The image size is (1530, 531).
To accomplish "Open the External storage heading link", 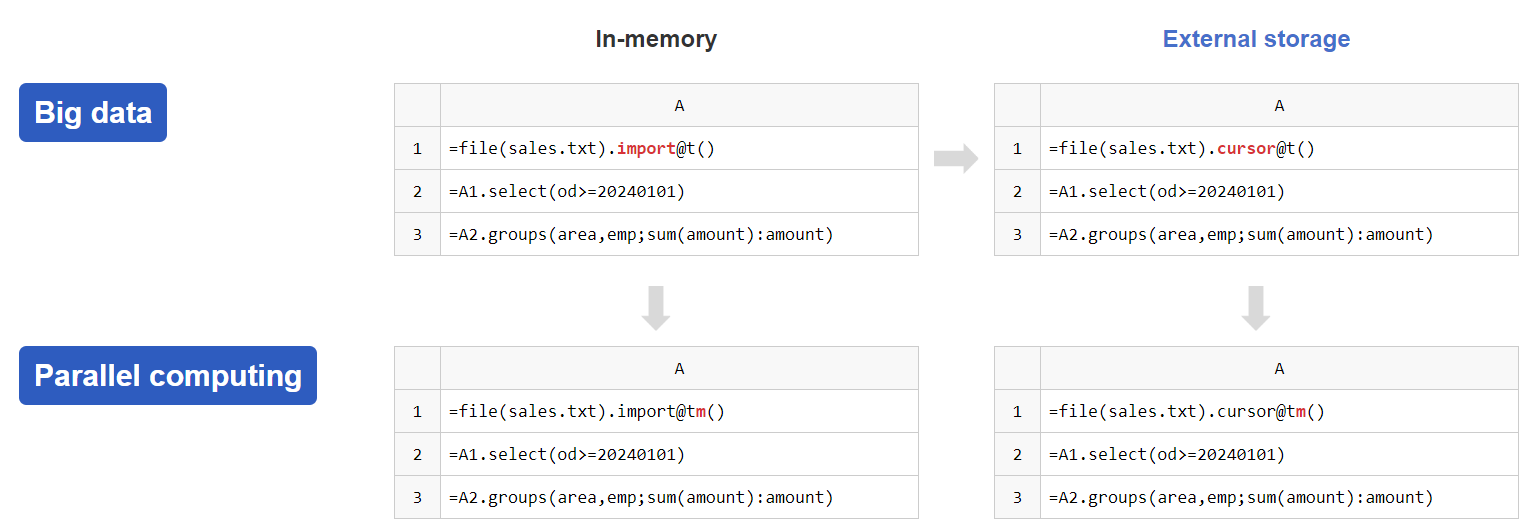I will tap(1256, 39).
